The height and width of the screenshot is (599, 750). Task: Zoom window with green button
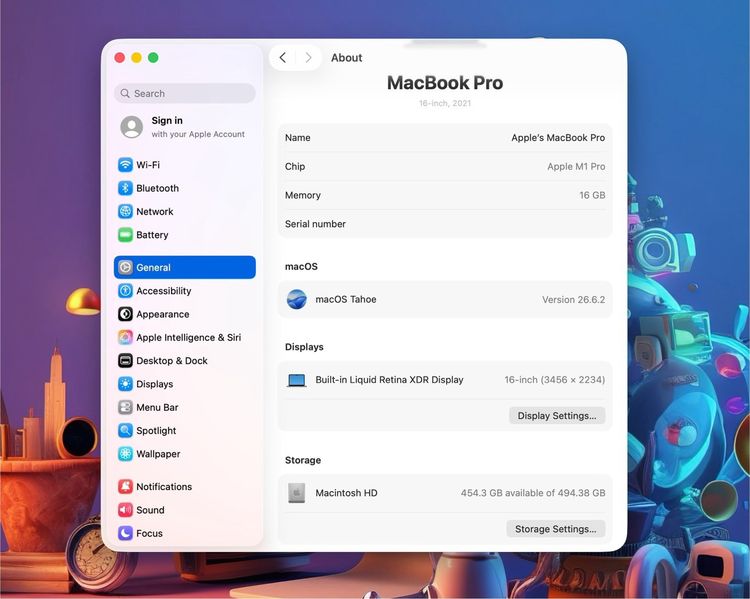click(153, 58)
